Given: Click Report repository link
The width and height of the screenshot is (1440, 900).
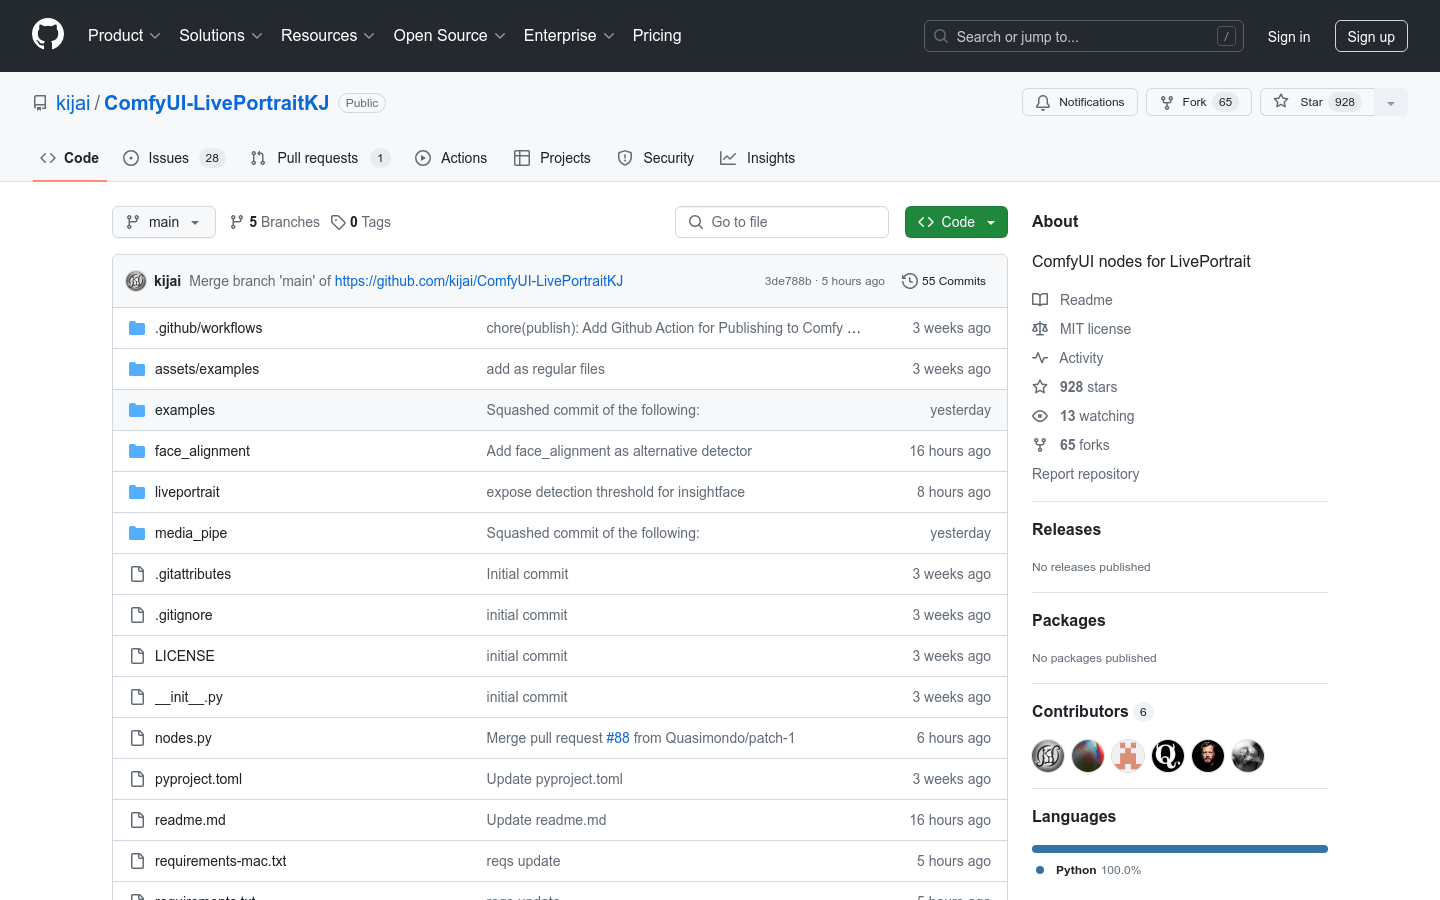Looking at the screenshot, I should (x=1085, y=474).
